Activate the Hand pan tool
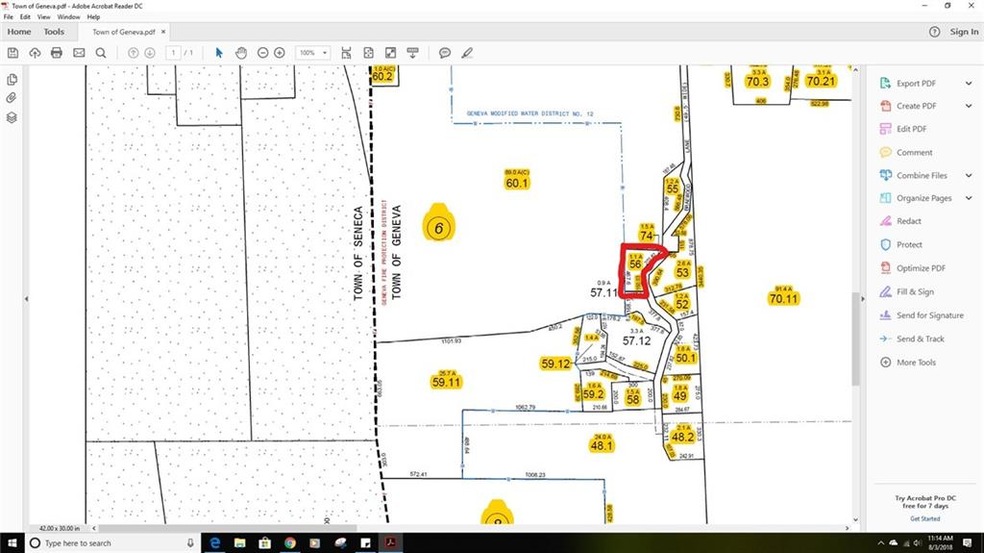This screenshot has height=553, width=984. point(241,53)
